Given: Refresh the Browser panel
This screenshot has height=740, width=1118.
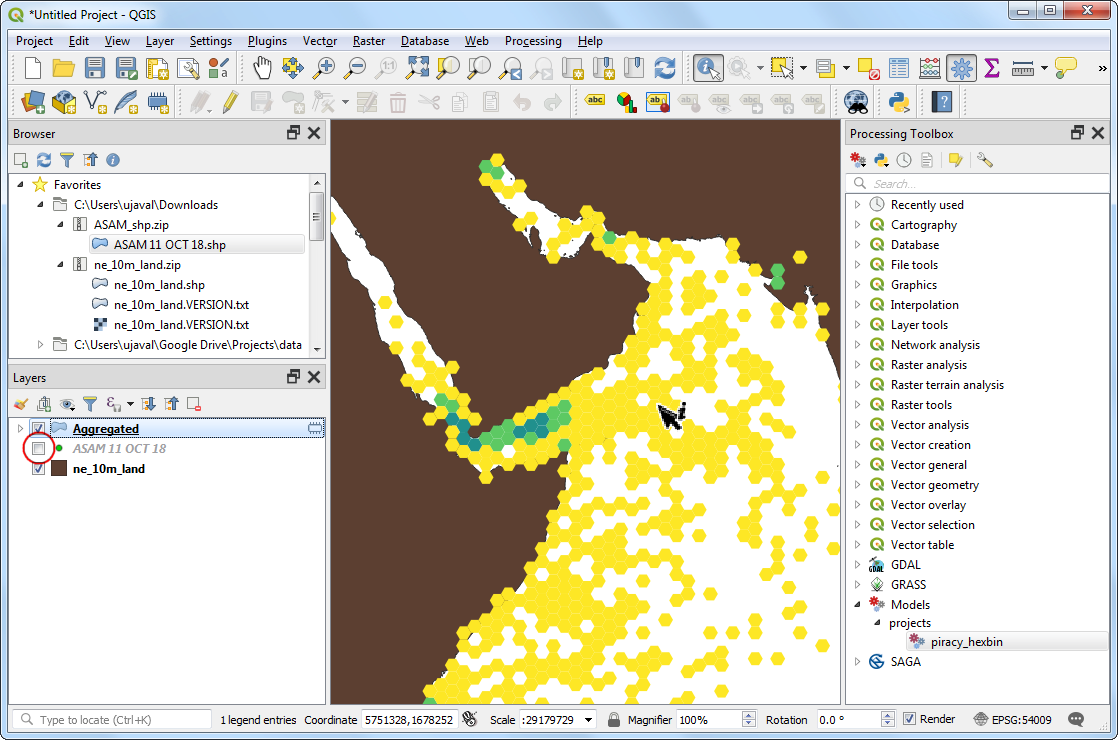Looking at the screenshot, I should click(x=44, y=160).
